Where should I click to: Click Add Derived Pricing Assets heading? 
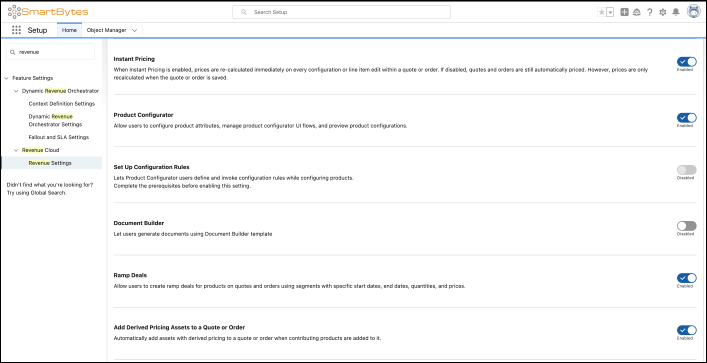click(x=179, y=327)
